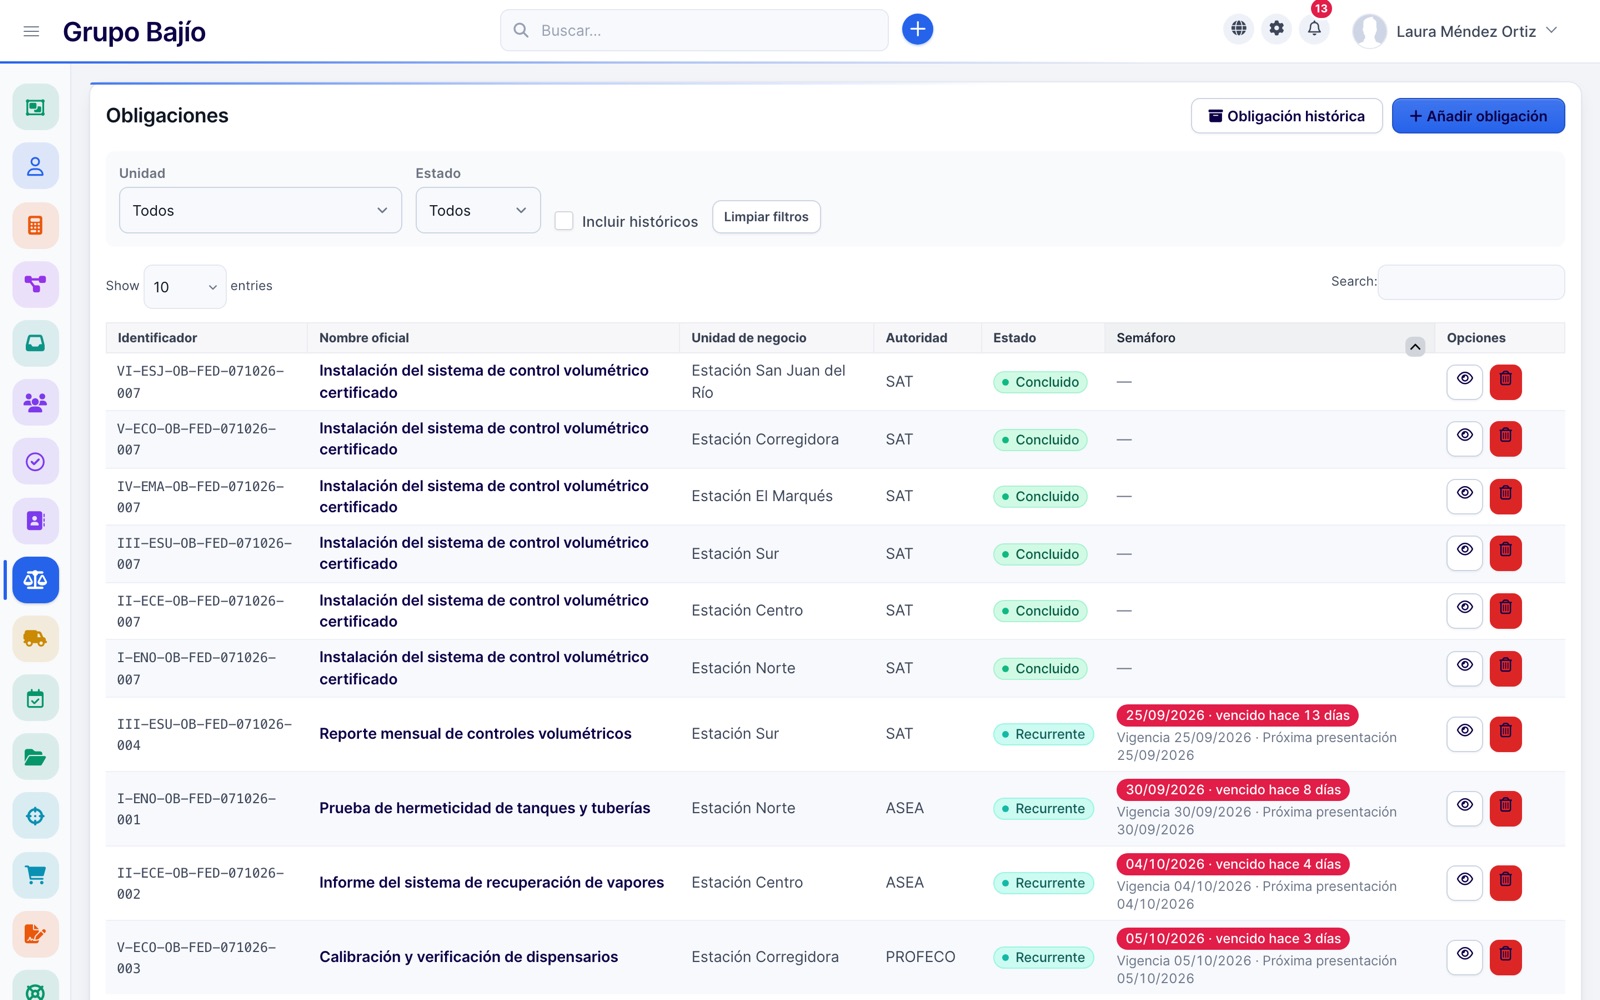
Task: Open the Unidad dropdown
Action: (260, 210)
